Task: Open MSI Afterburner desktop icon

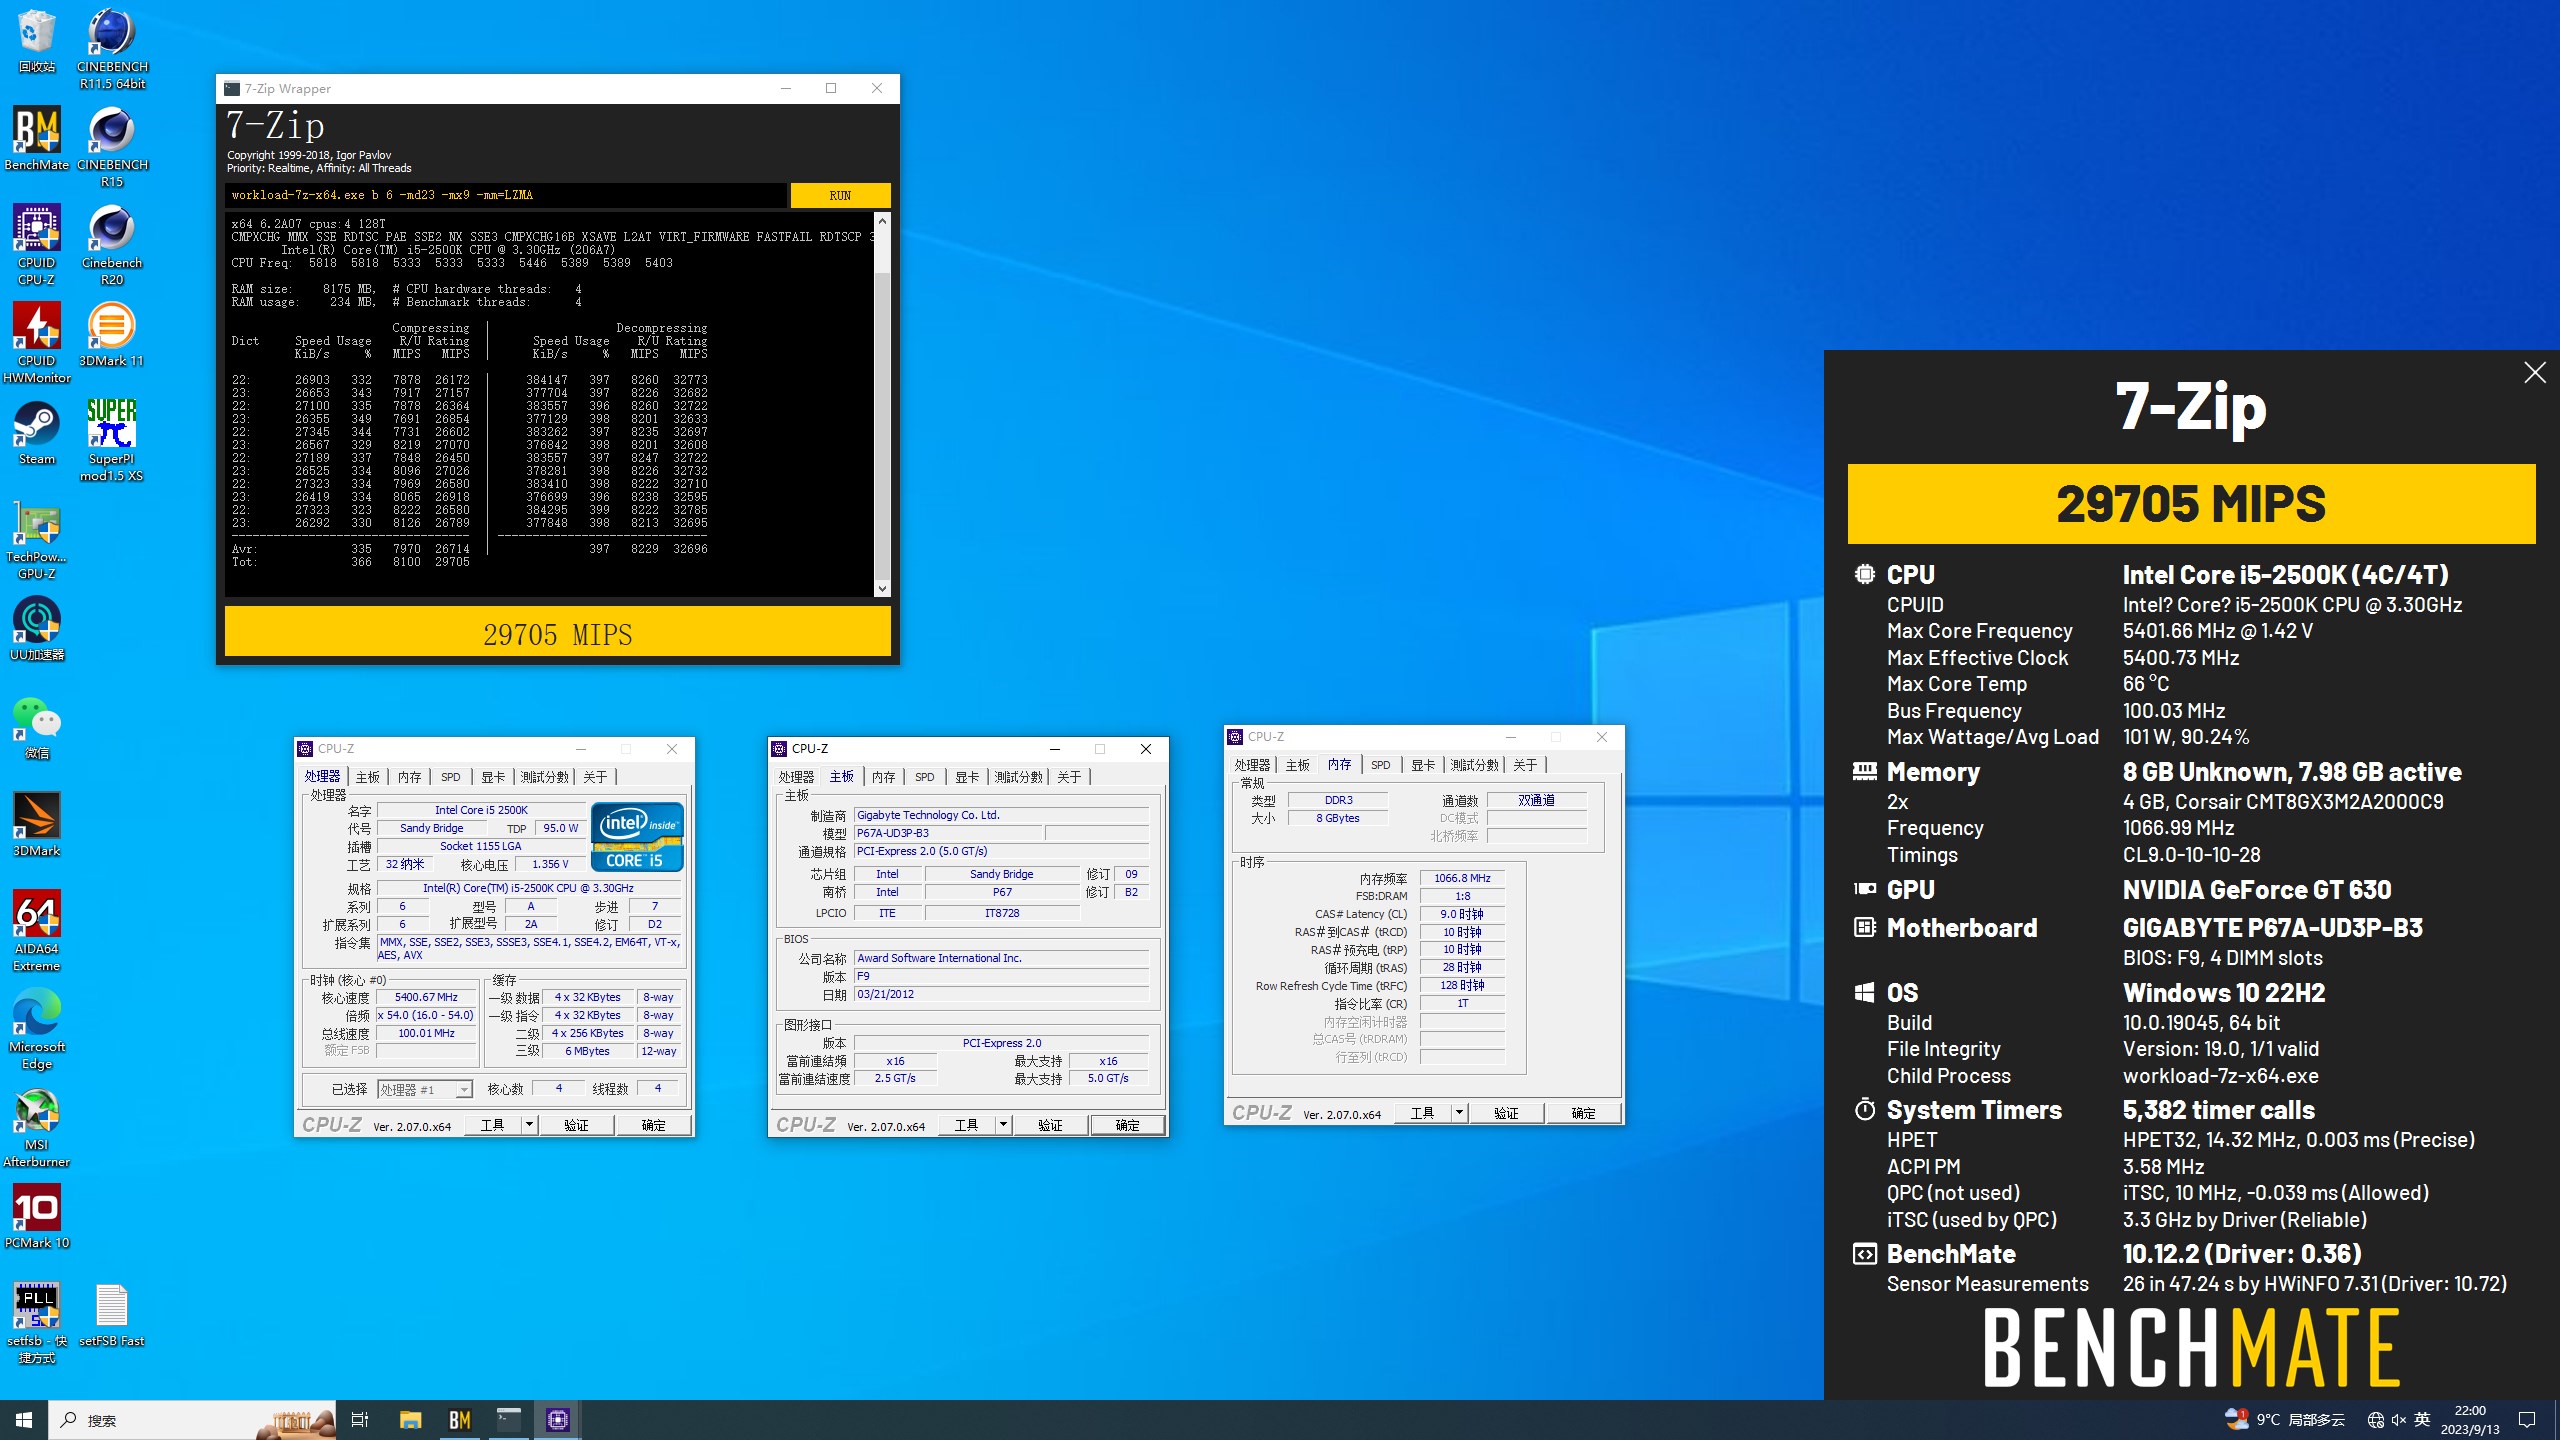Action: click(x=37, y=1127)
